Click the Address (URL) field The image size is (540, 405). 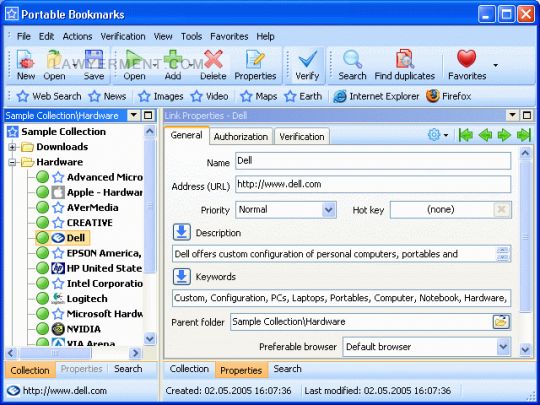[373, 184]
